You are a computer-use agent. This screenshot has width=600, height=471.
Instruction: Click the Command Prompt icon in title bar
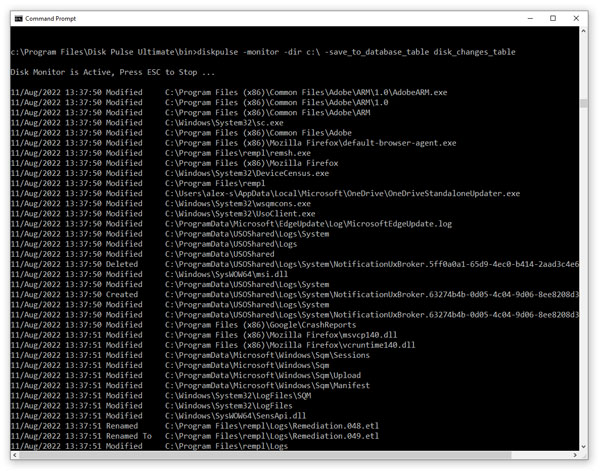click(18, 18)
